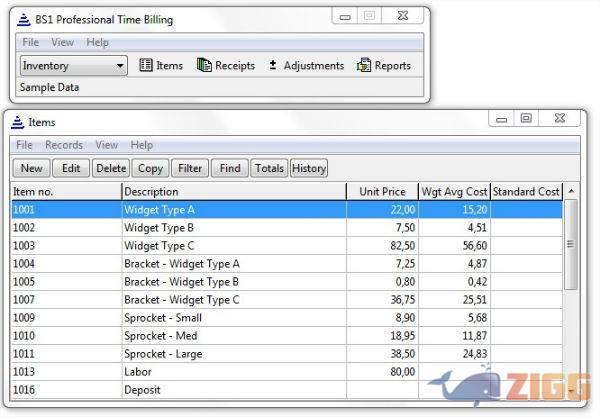Viewport: 600px width, 417px height.
Task: Open the Help menu in main window
Action: pyautogui.click(x=97, y=43)
